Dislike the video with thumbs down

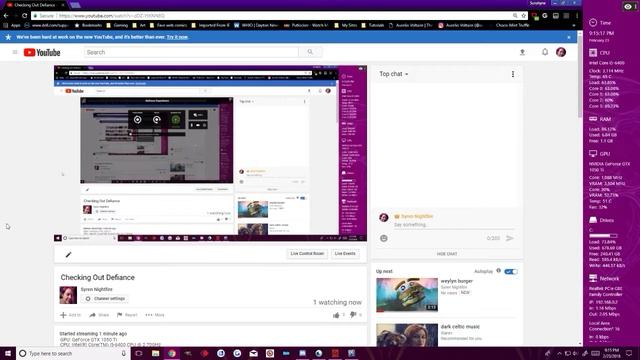pyautogui.click(x=353, y=315)
